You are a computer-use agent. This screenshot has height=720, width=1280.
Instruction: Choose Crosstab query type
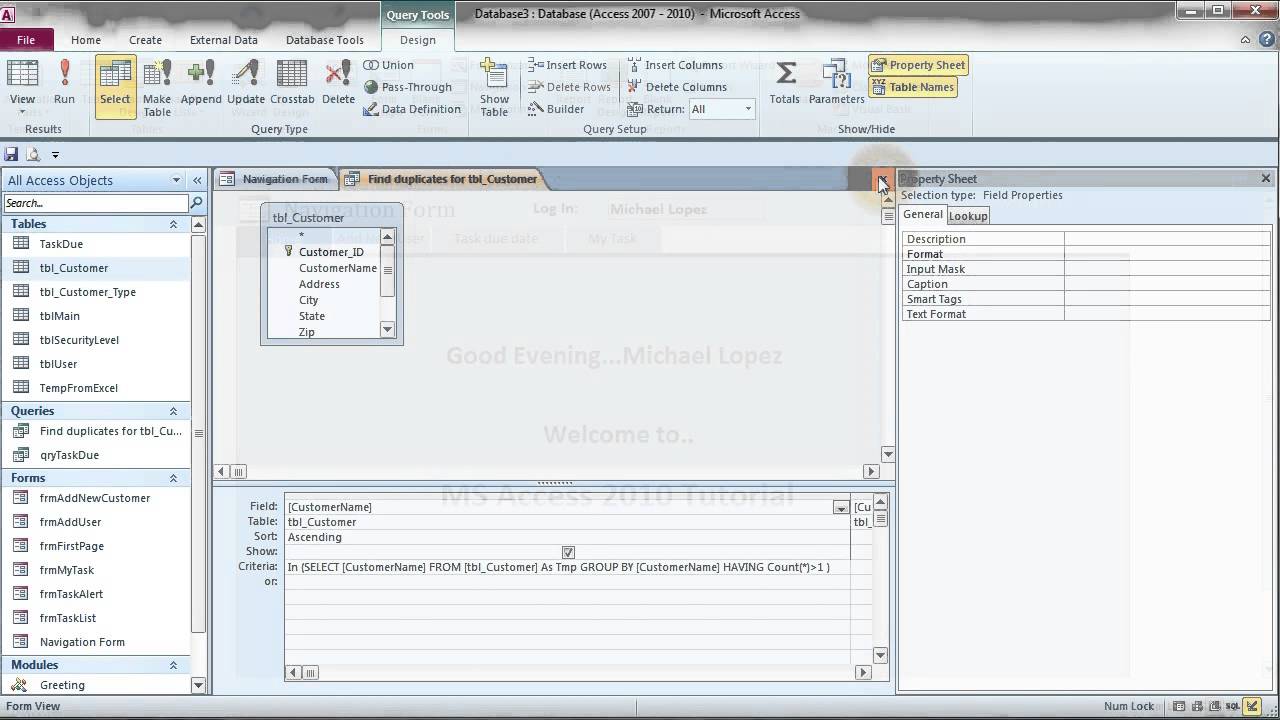(x=292, y=84)
